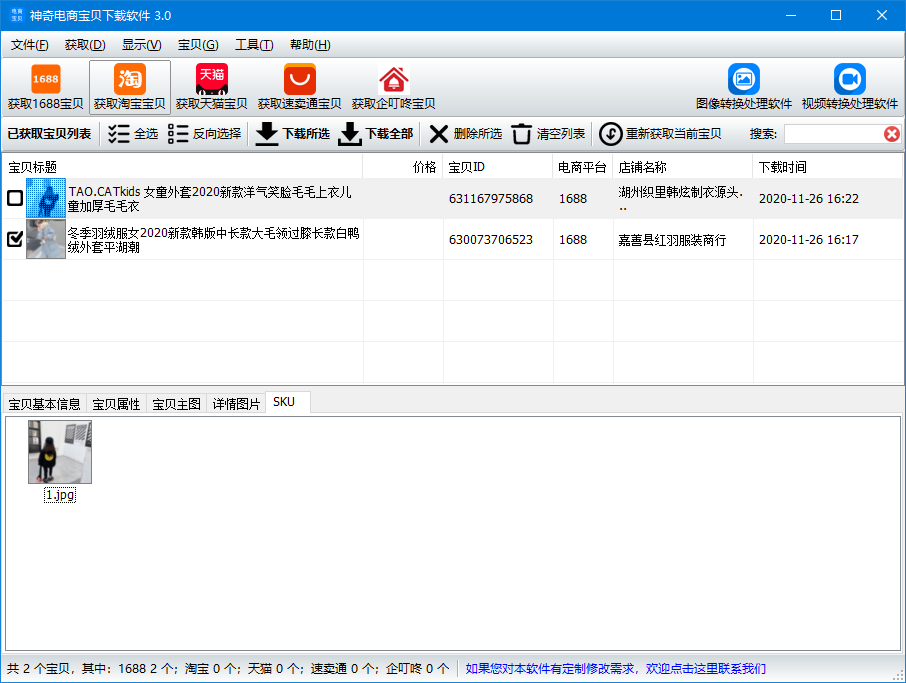Image resolution: width=906 pixels, height=683 pixels.
Task: Click 反向选择 invert selection
Action: 205,133
